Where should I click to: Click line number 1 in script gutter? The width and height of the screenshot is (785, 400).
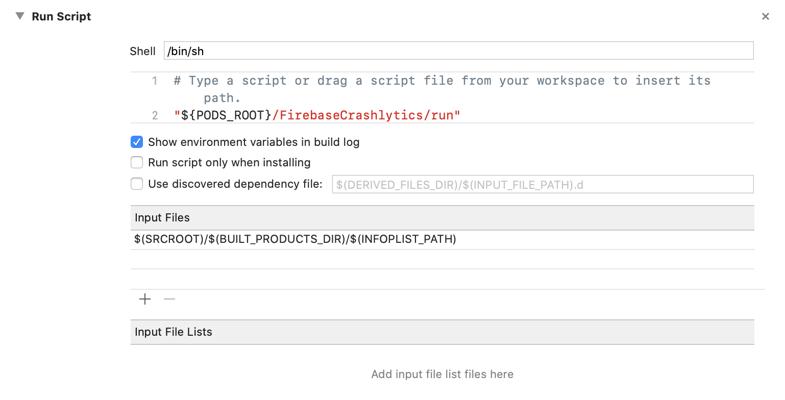coord(155,80)
